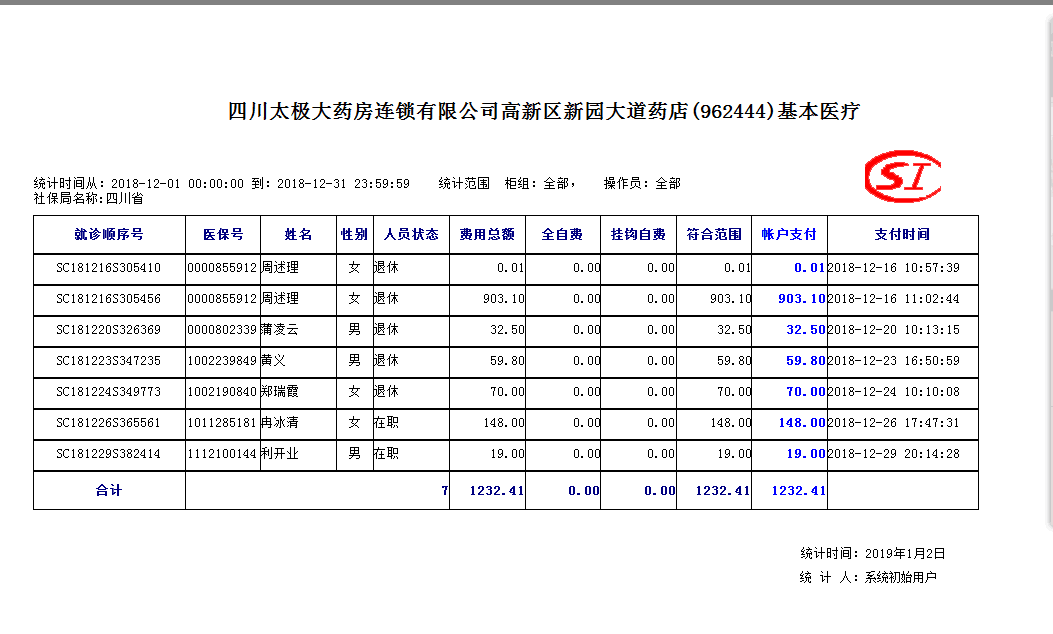The height and width of the screenshot is (634, 1053).
Task: Click the 符合范围 column header
Action: point(714,234)
